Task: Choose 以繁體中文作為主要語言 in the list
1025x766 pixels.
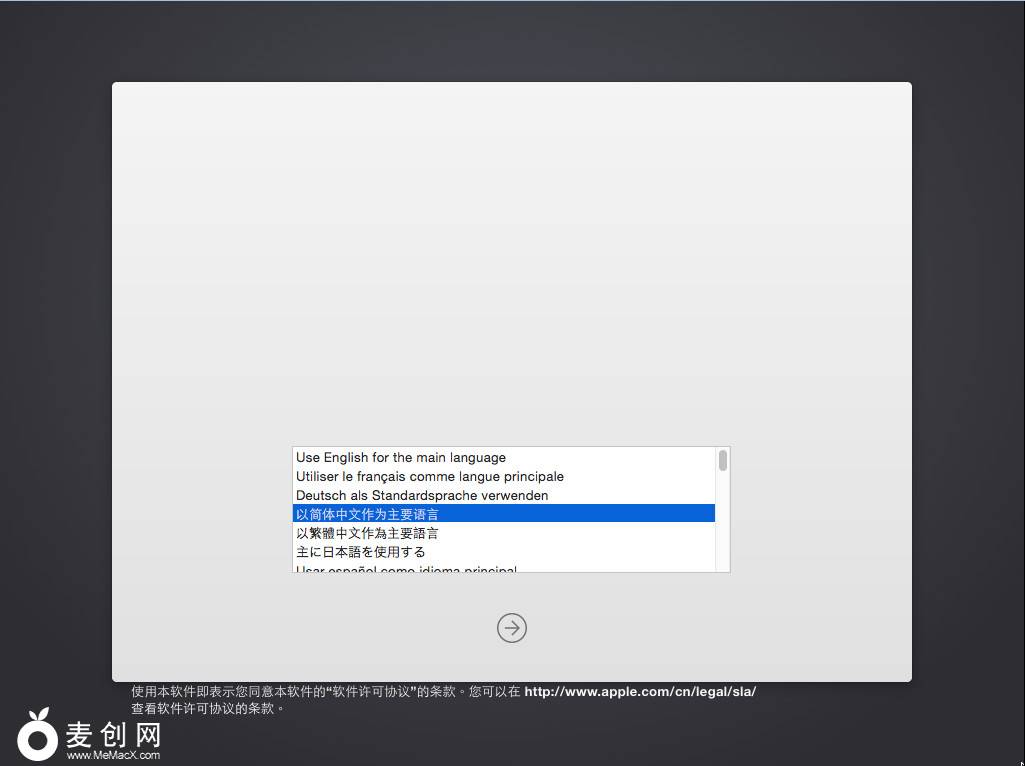Action: 368,533
